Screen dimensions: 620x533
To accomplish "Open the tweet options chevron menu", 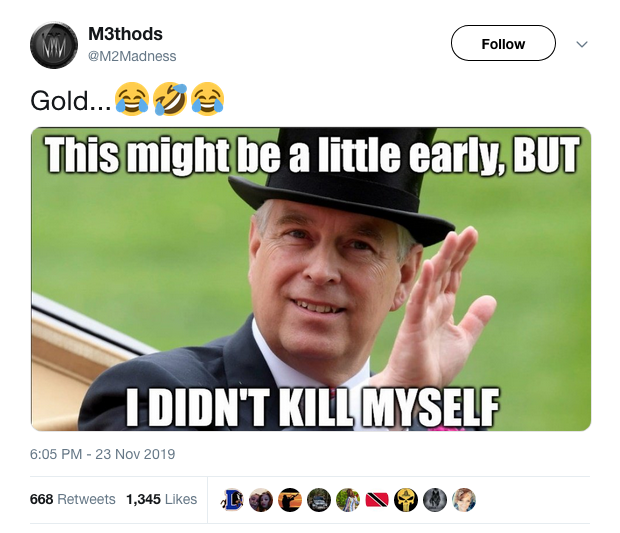I will 582,44.
